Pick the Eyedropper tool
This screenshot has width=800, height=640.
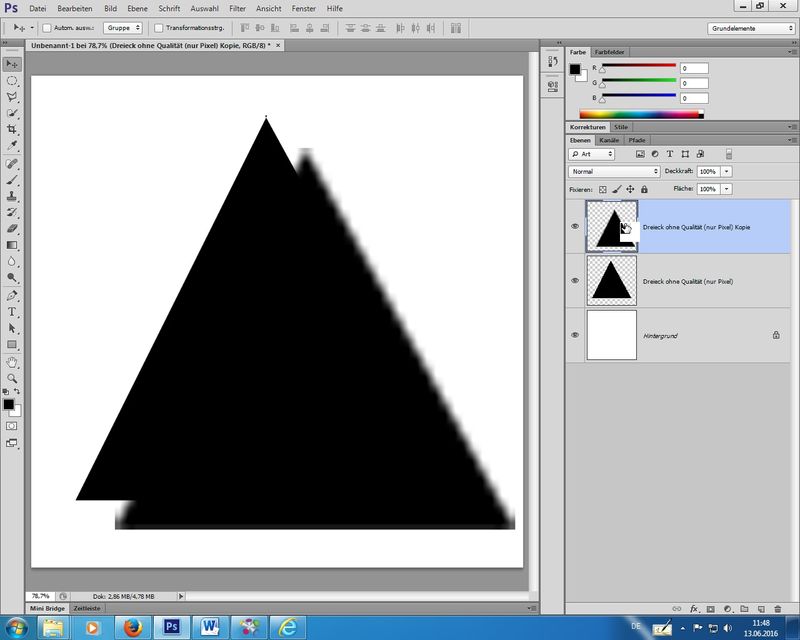point(12,146)
